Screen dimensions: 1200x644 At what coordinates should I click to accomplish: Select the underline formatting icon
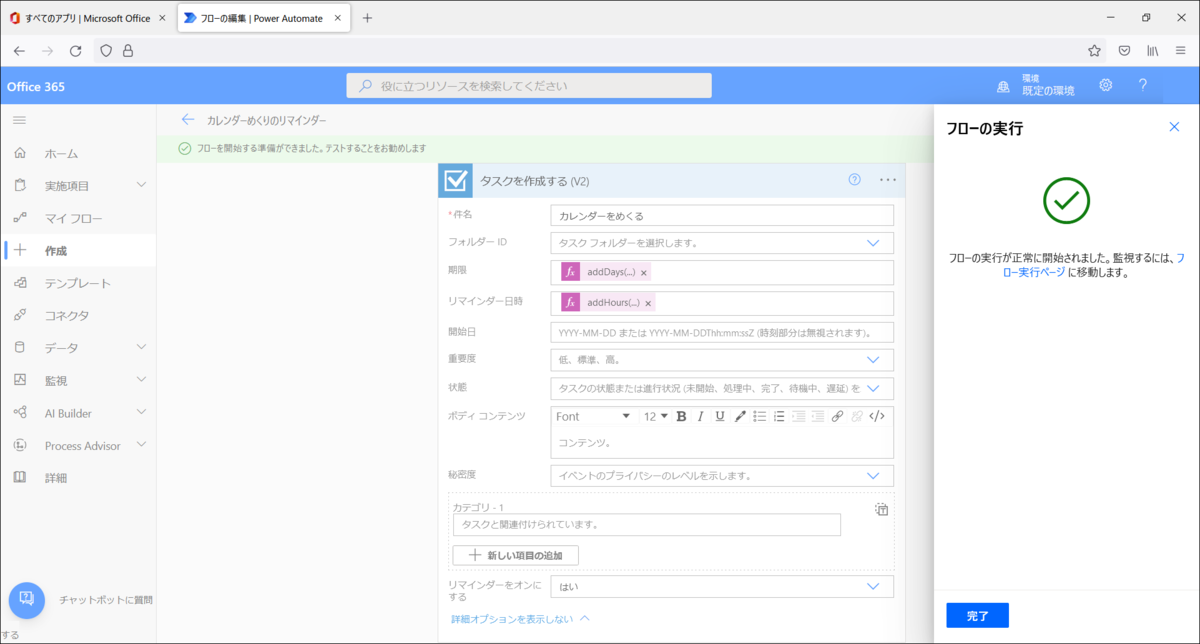[720, 416]
